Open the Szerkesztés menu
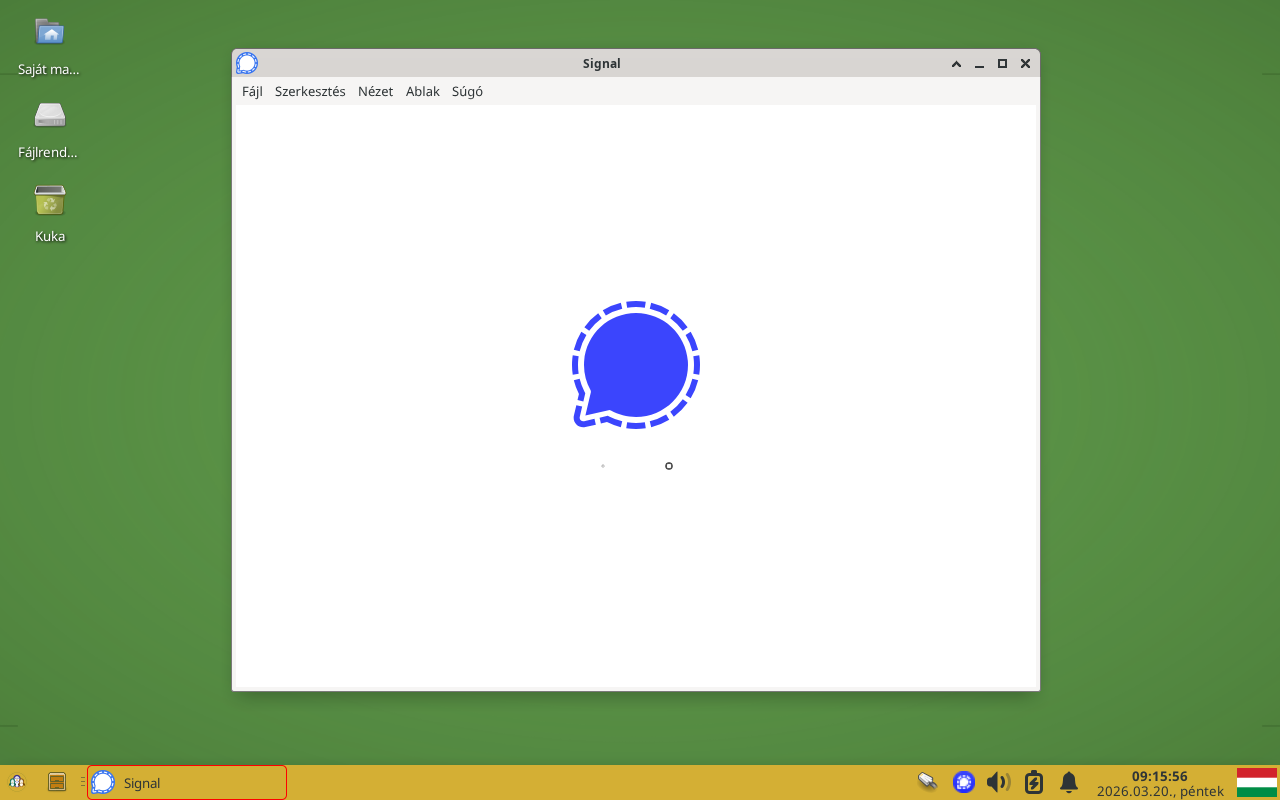Screen dimensions: 1280x800 coord(310,91)
